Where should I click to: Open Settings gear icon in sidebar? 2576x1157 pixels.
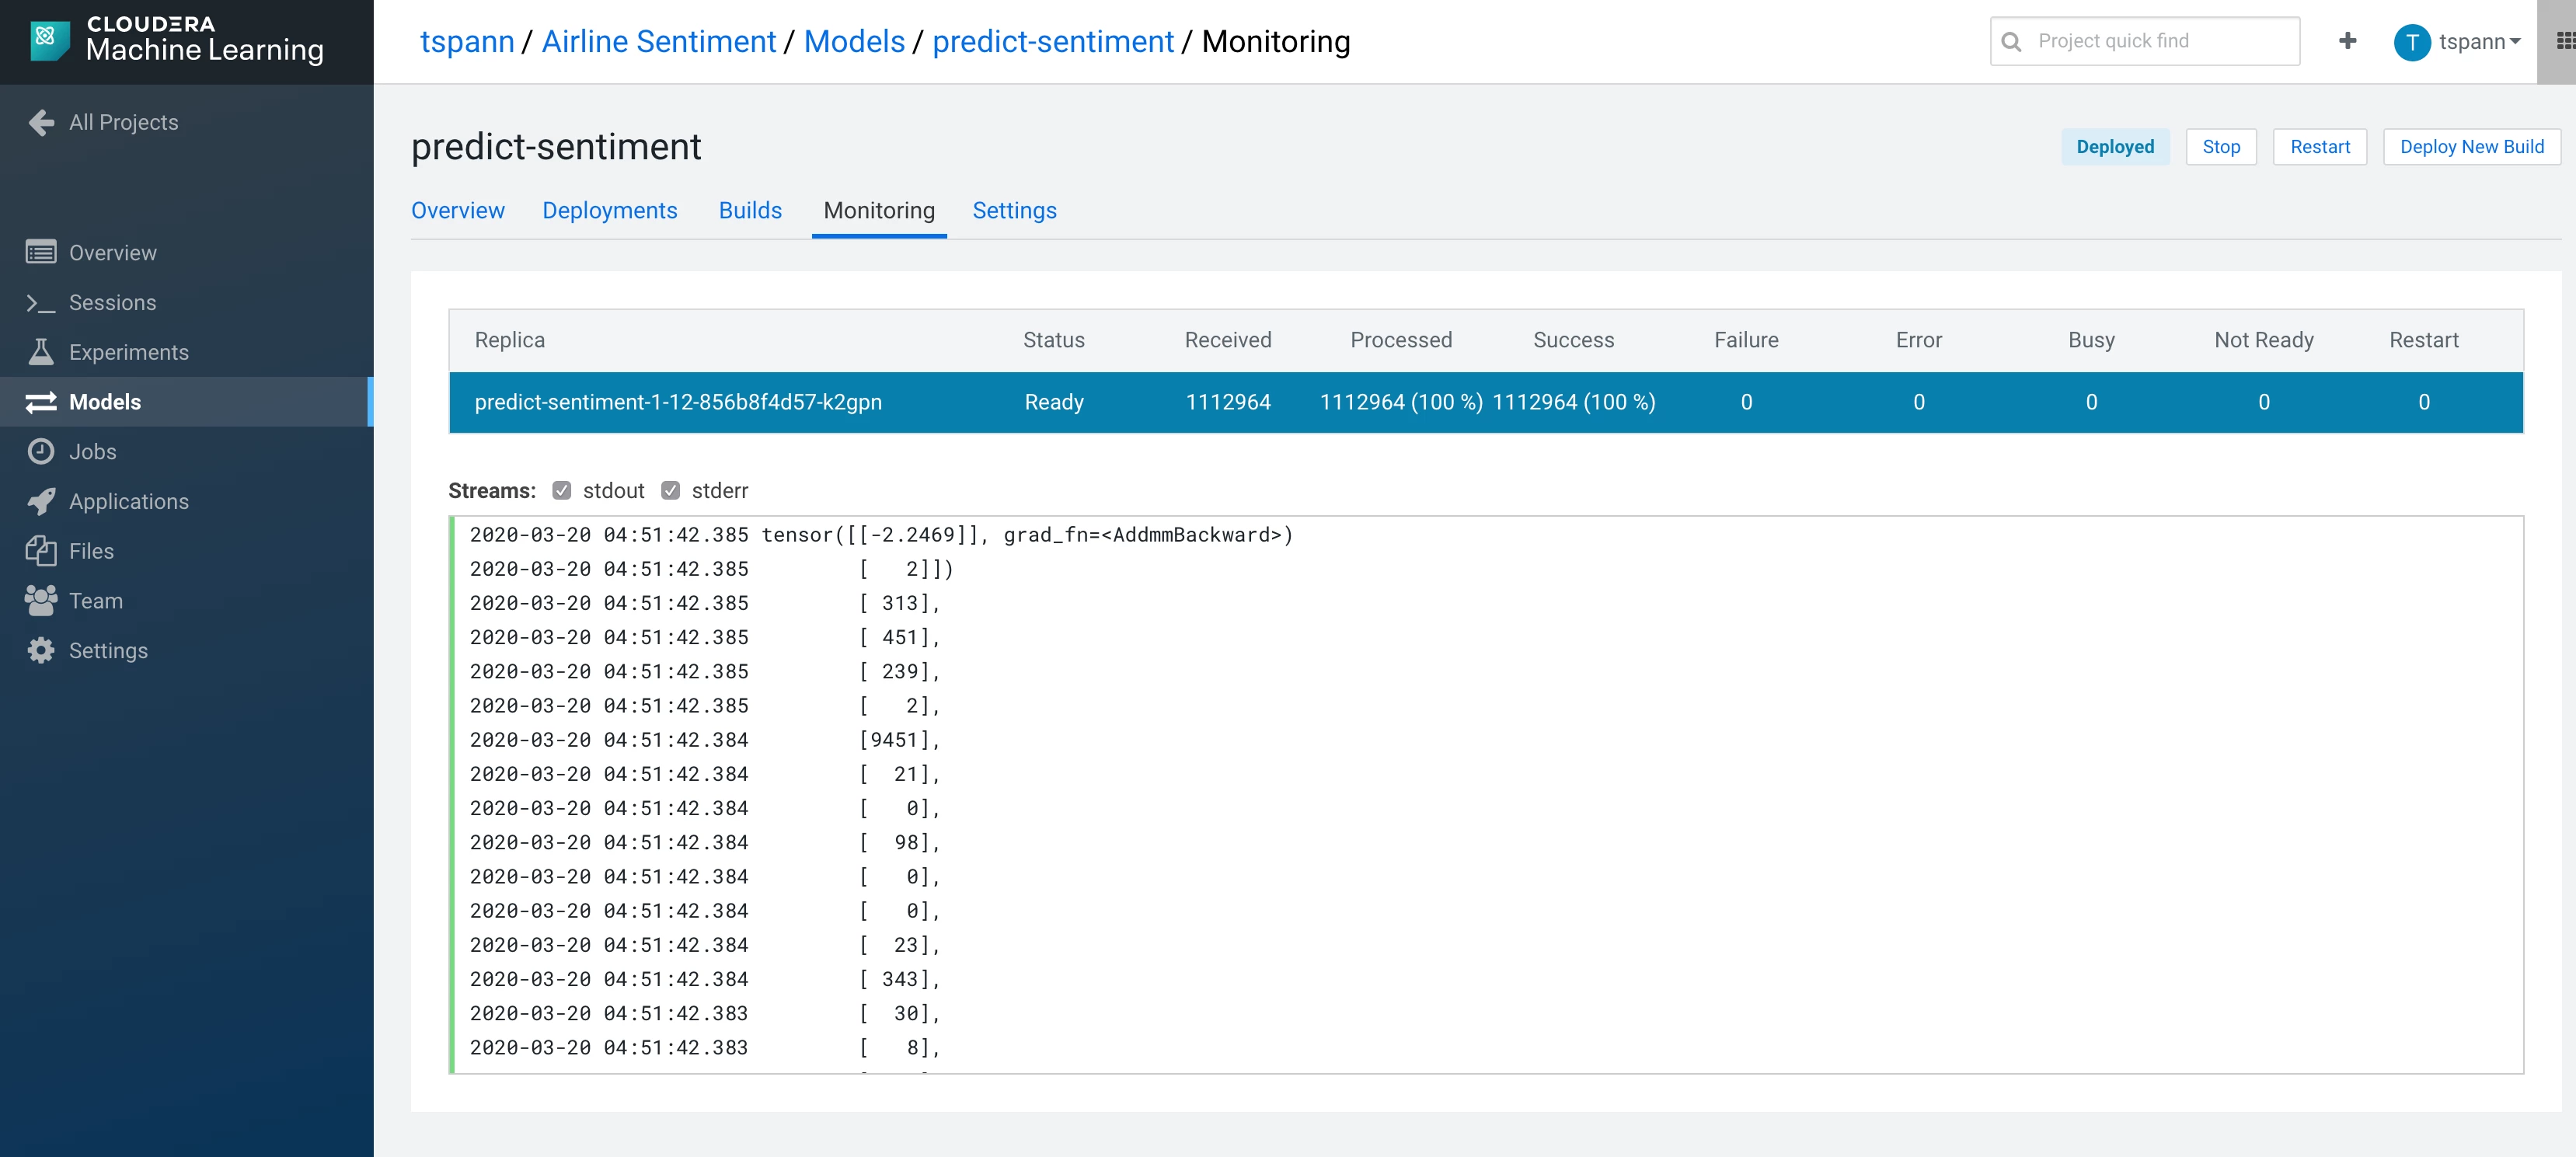41,650
